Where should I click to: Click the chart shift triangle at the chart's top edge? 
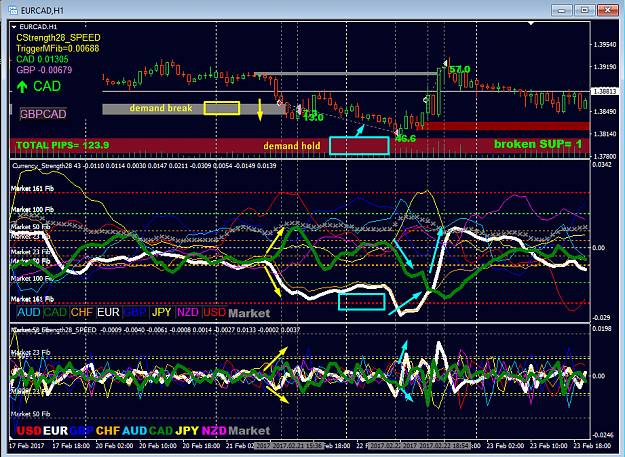coord(531,24)
